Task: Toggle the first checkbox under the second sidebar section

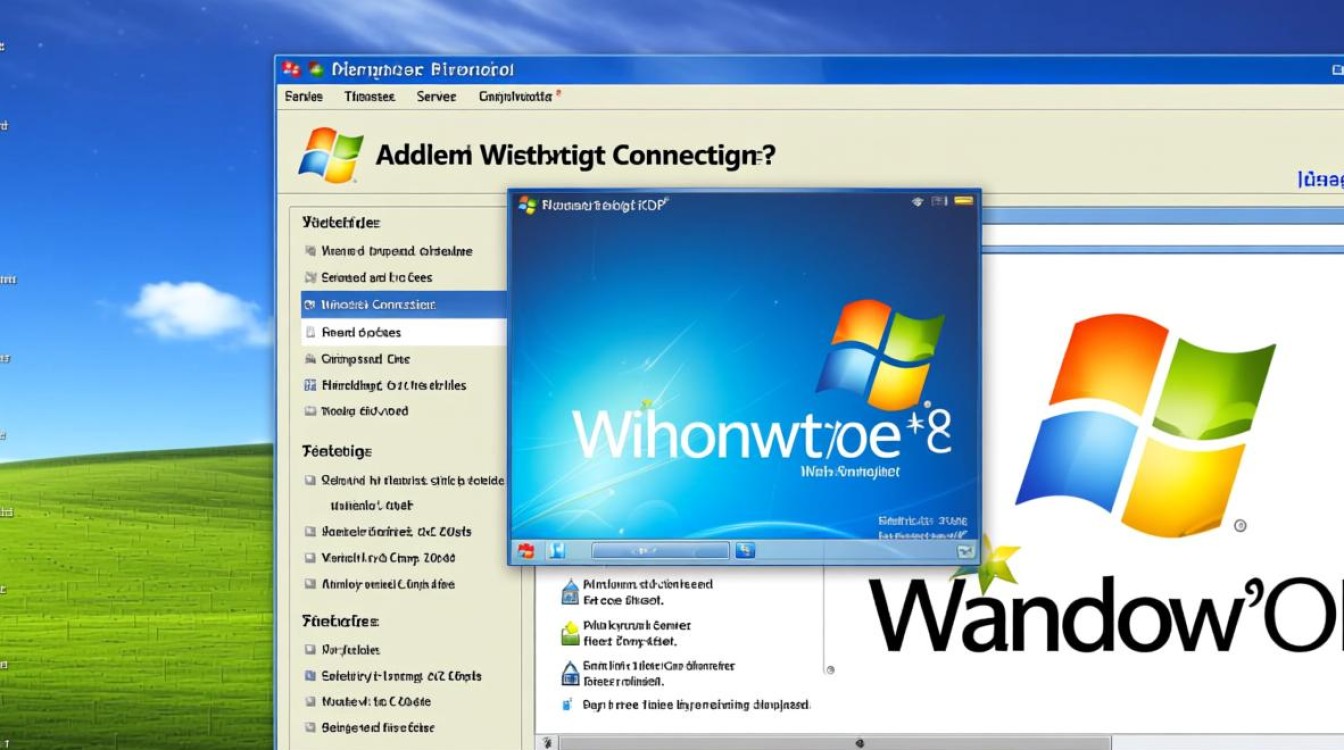Action: point(310,480)
